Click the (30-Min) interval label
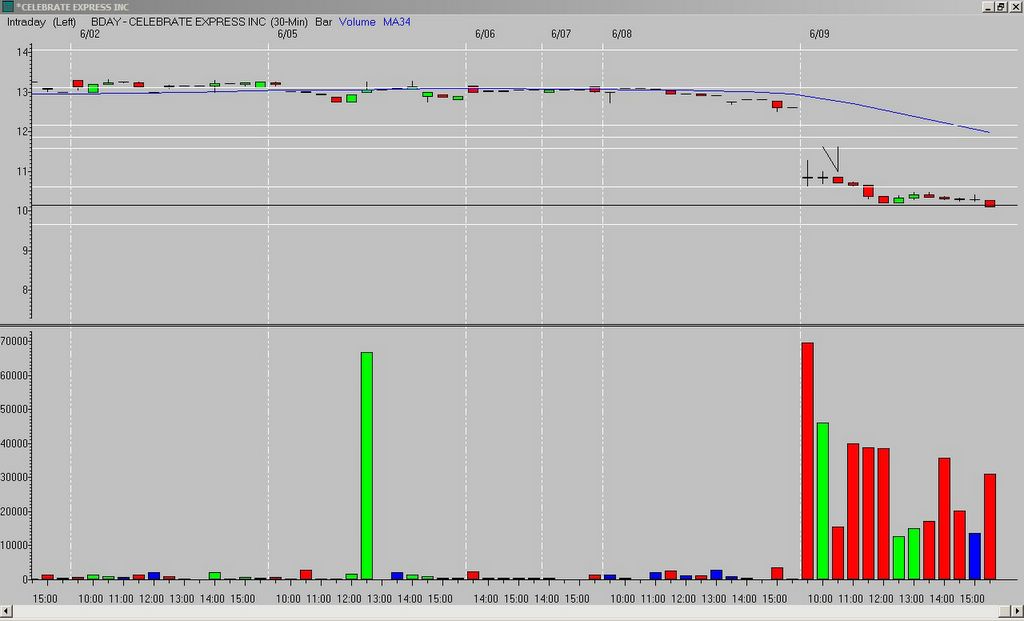 pos(289,22)
